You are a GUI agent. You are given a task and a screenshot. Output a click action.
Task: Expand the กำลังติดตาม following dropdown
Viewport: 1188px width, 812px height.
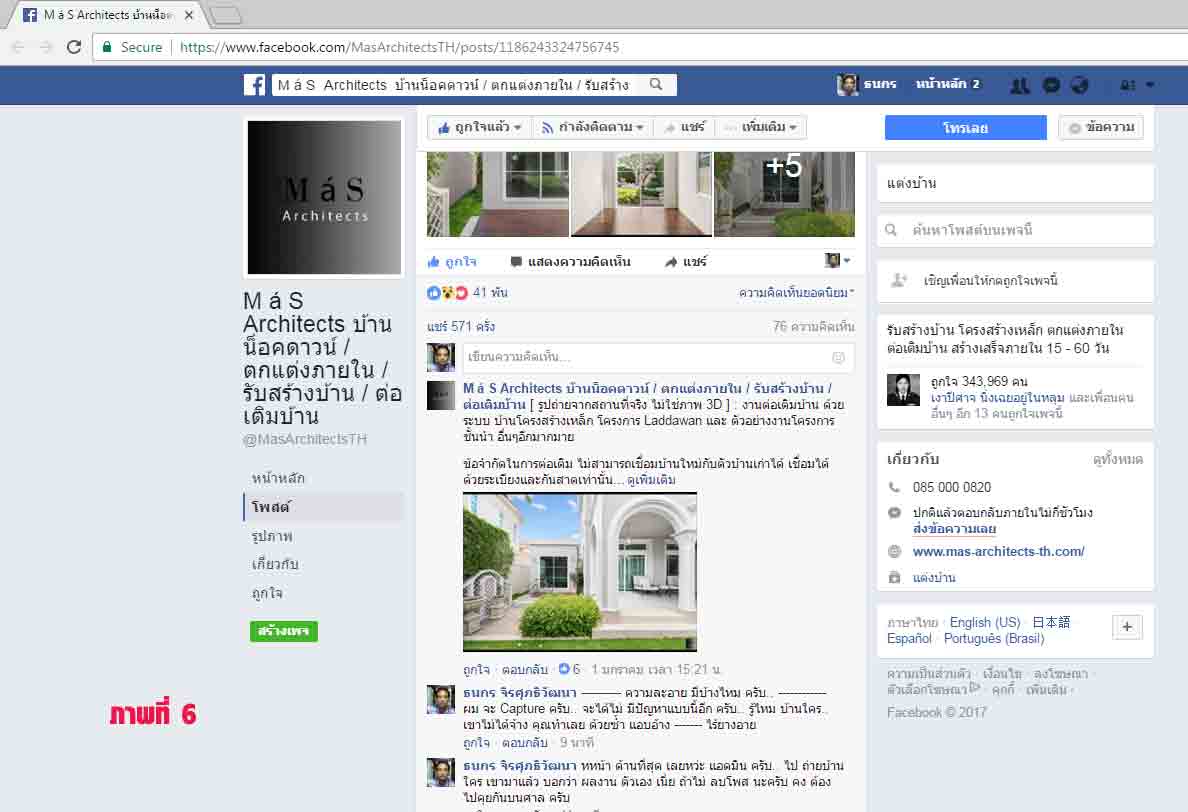pyautogui.click(x=593, y=127)
